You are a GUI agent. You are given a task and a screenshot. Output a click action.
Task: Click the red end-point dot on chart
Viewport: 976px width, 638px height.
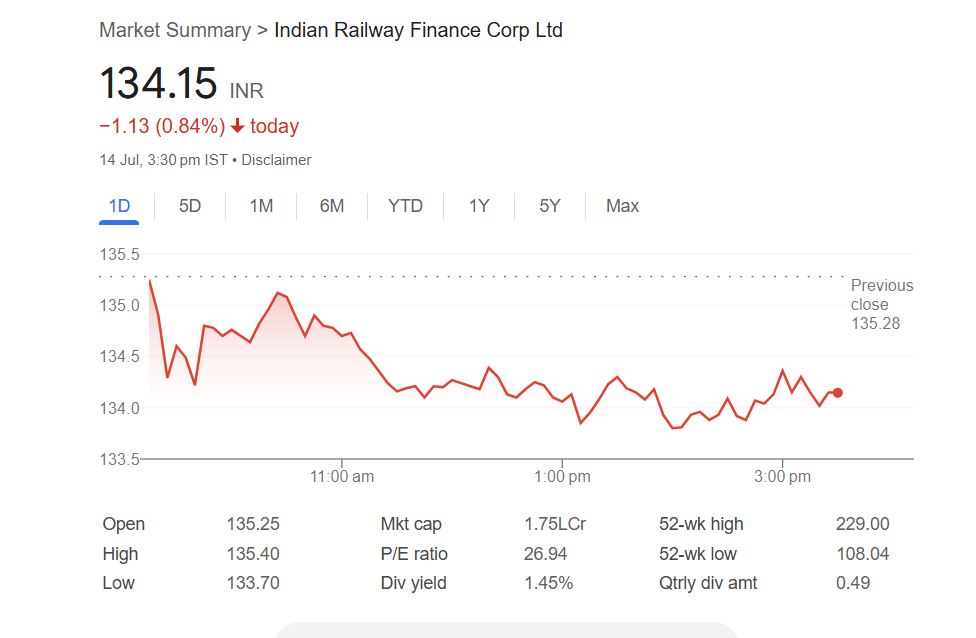pyautogui.click(x=837, y=393)
